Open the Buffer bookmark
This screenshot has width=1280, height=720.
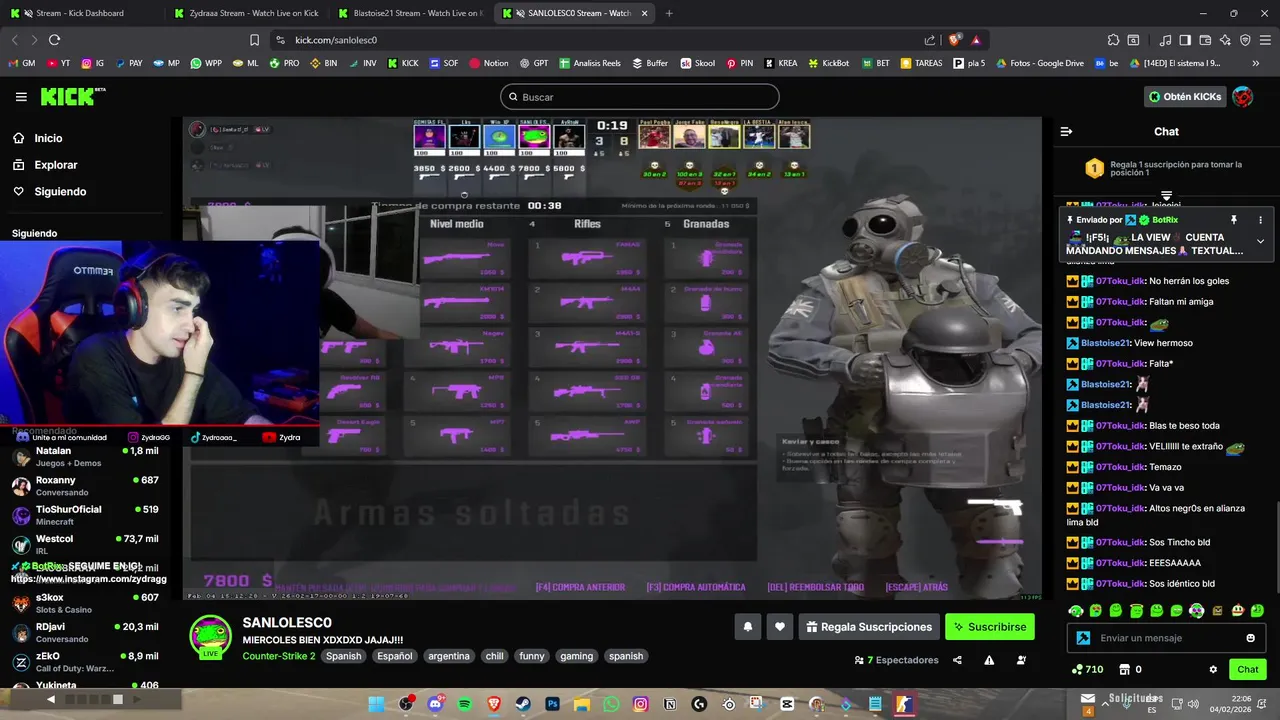[x=650, y=63]
